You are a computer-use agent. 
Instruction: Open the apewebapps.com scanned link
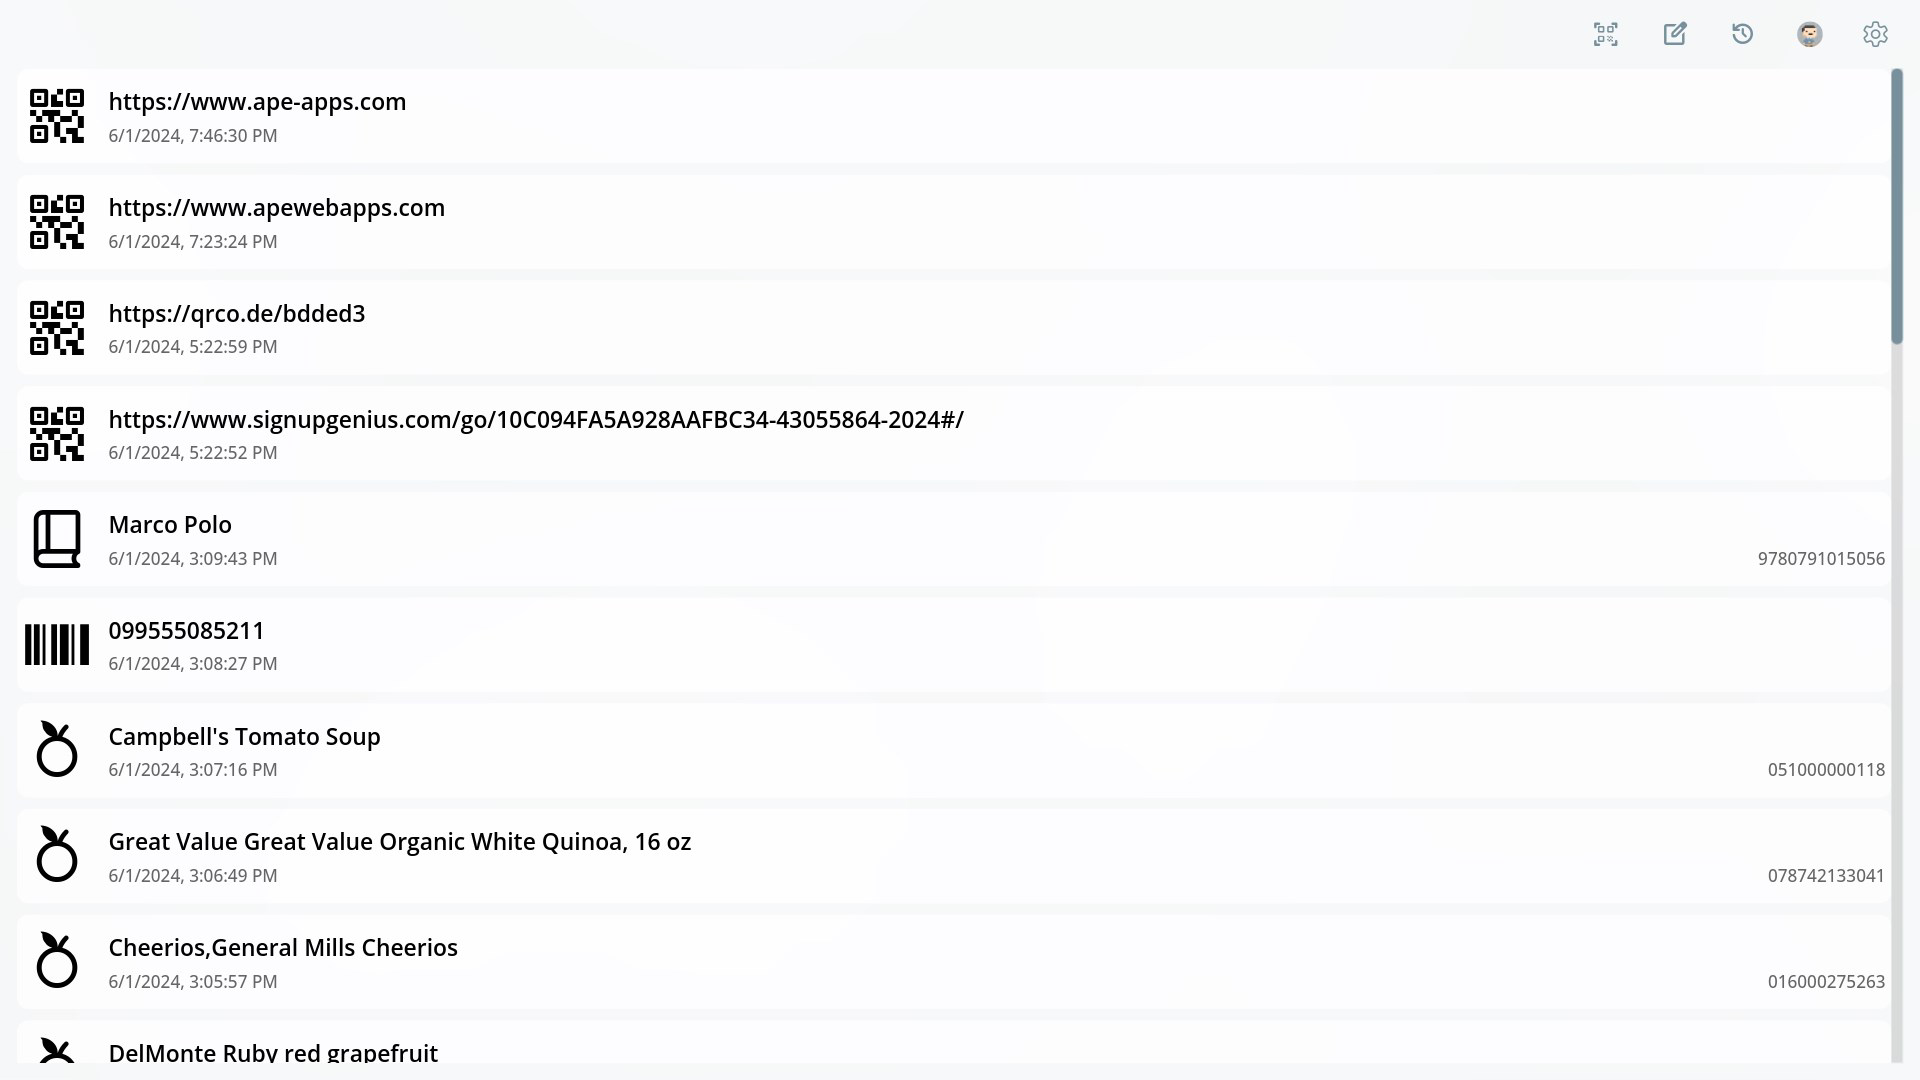(276, 208)
